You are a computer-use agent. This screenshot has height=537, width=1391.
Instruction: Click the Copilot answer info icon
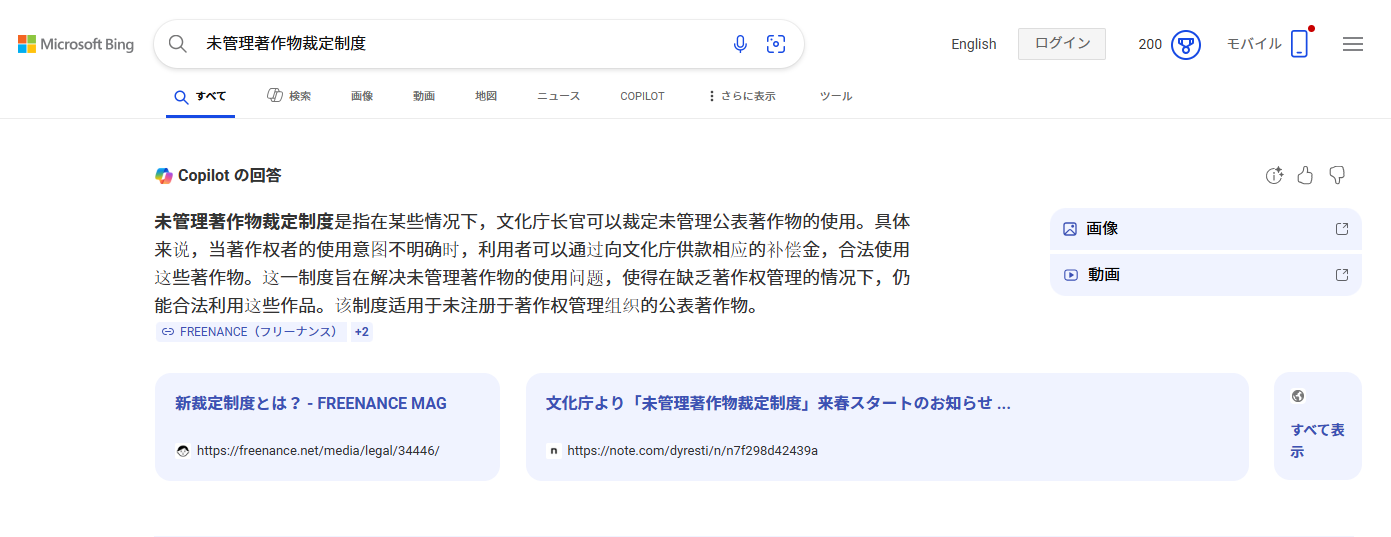tap(1273, 176)
